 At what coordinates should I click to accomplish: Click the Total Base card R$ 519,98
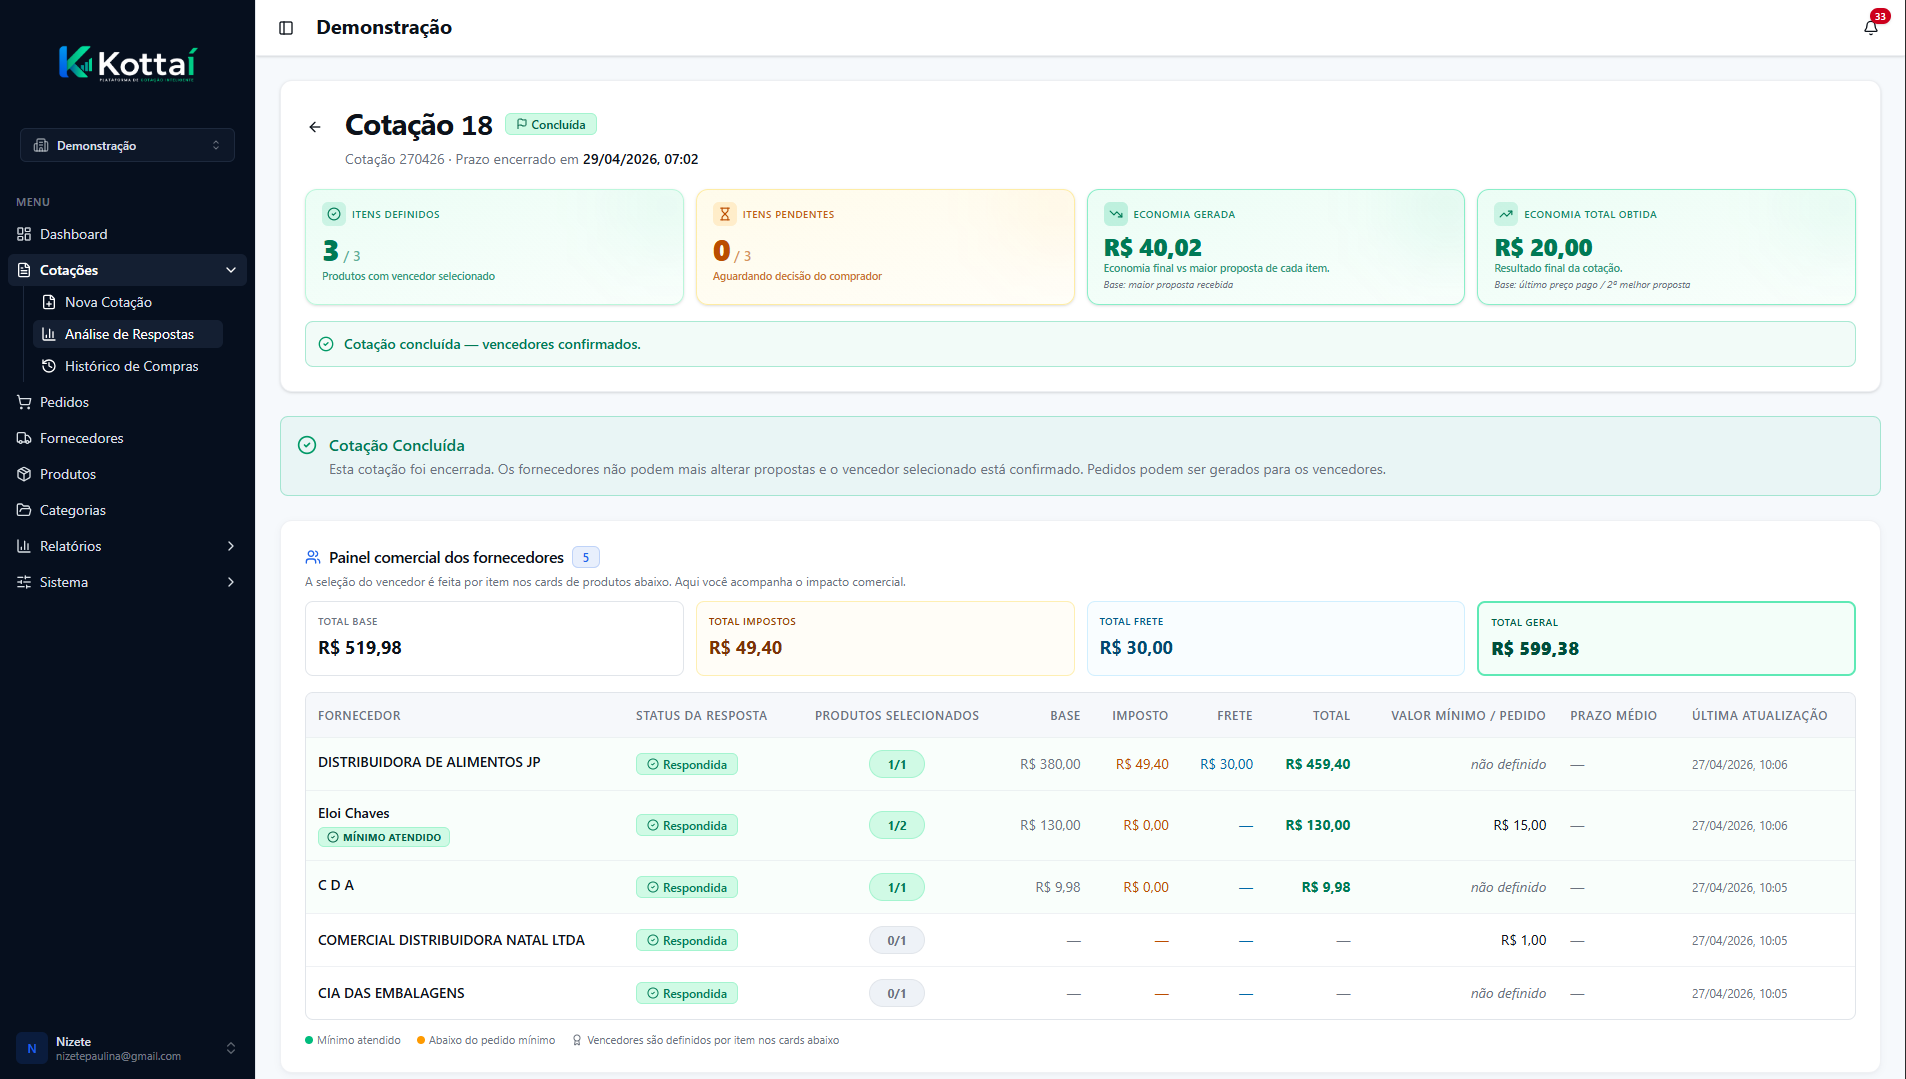[x=494, y=638]
